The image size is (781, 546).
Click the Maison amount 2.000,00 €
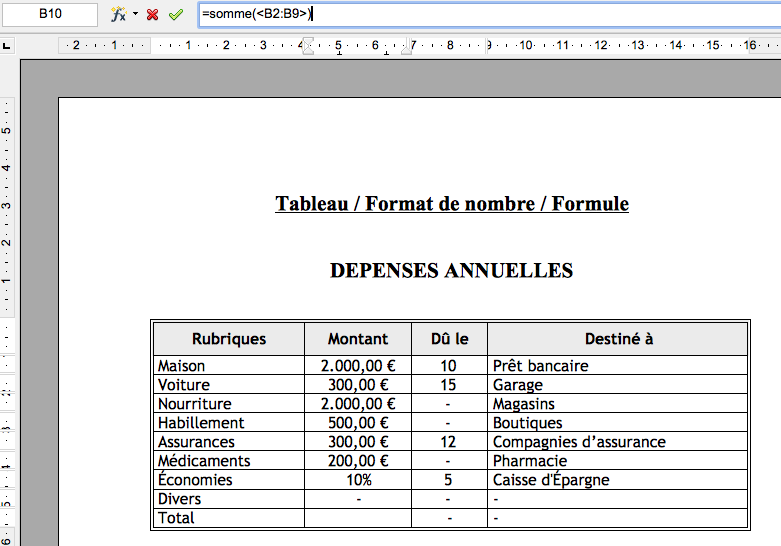pos(358,366)
